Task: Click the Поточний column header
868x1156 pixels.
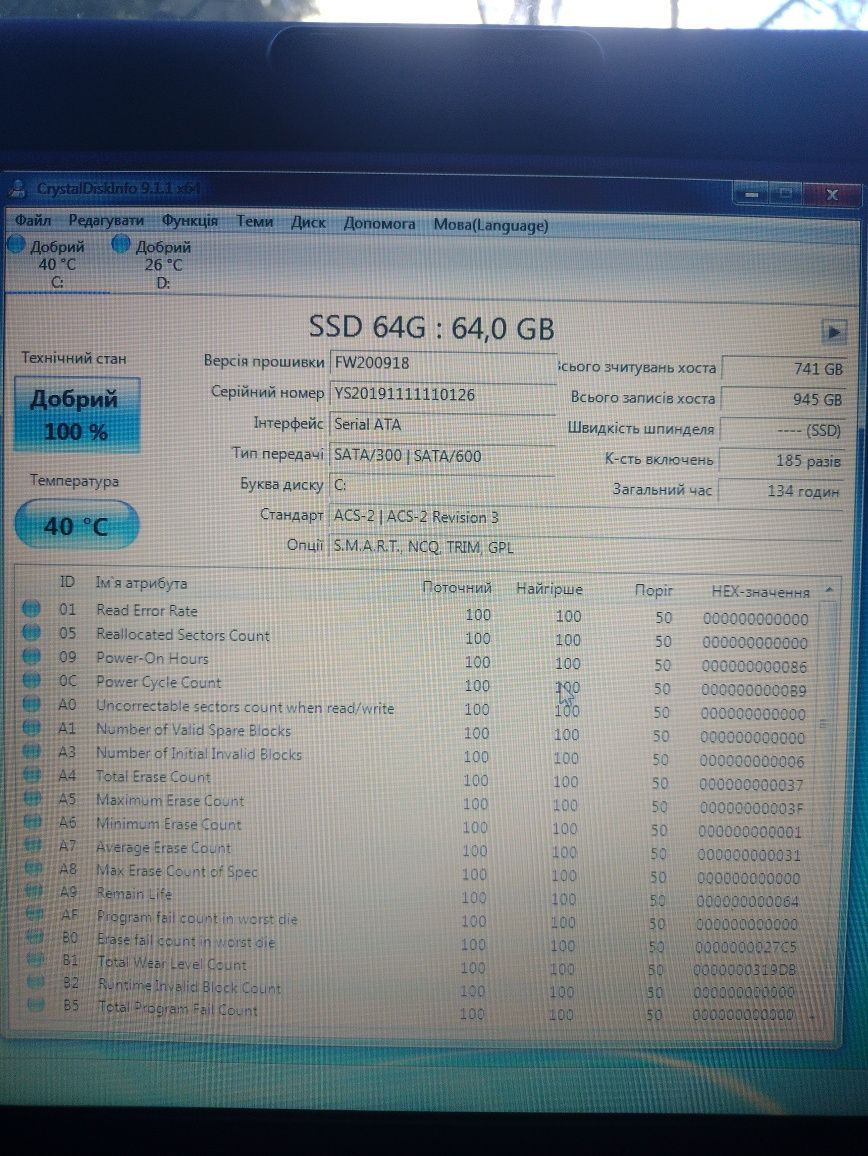Action: click(456, 588)
